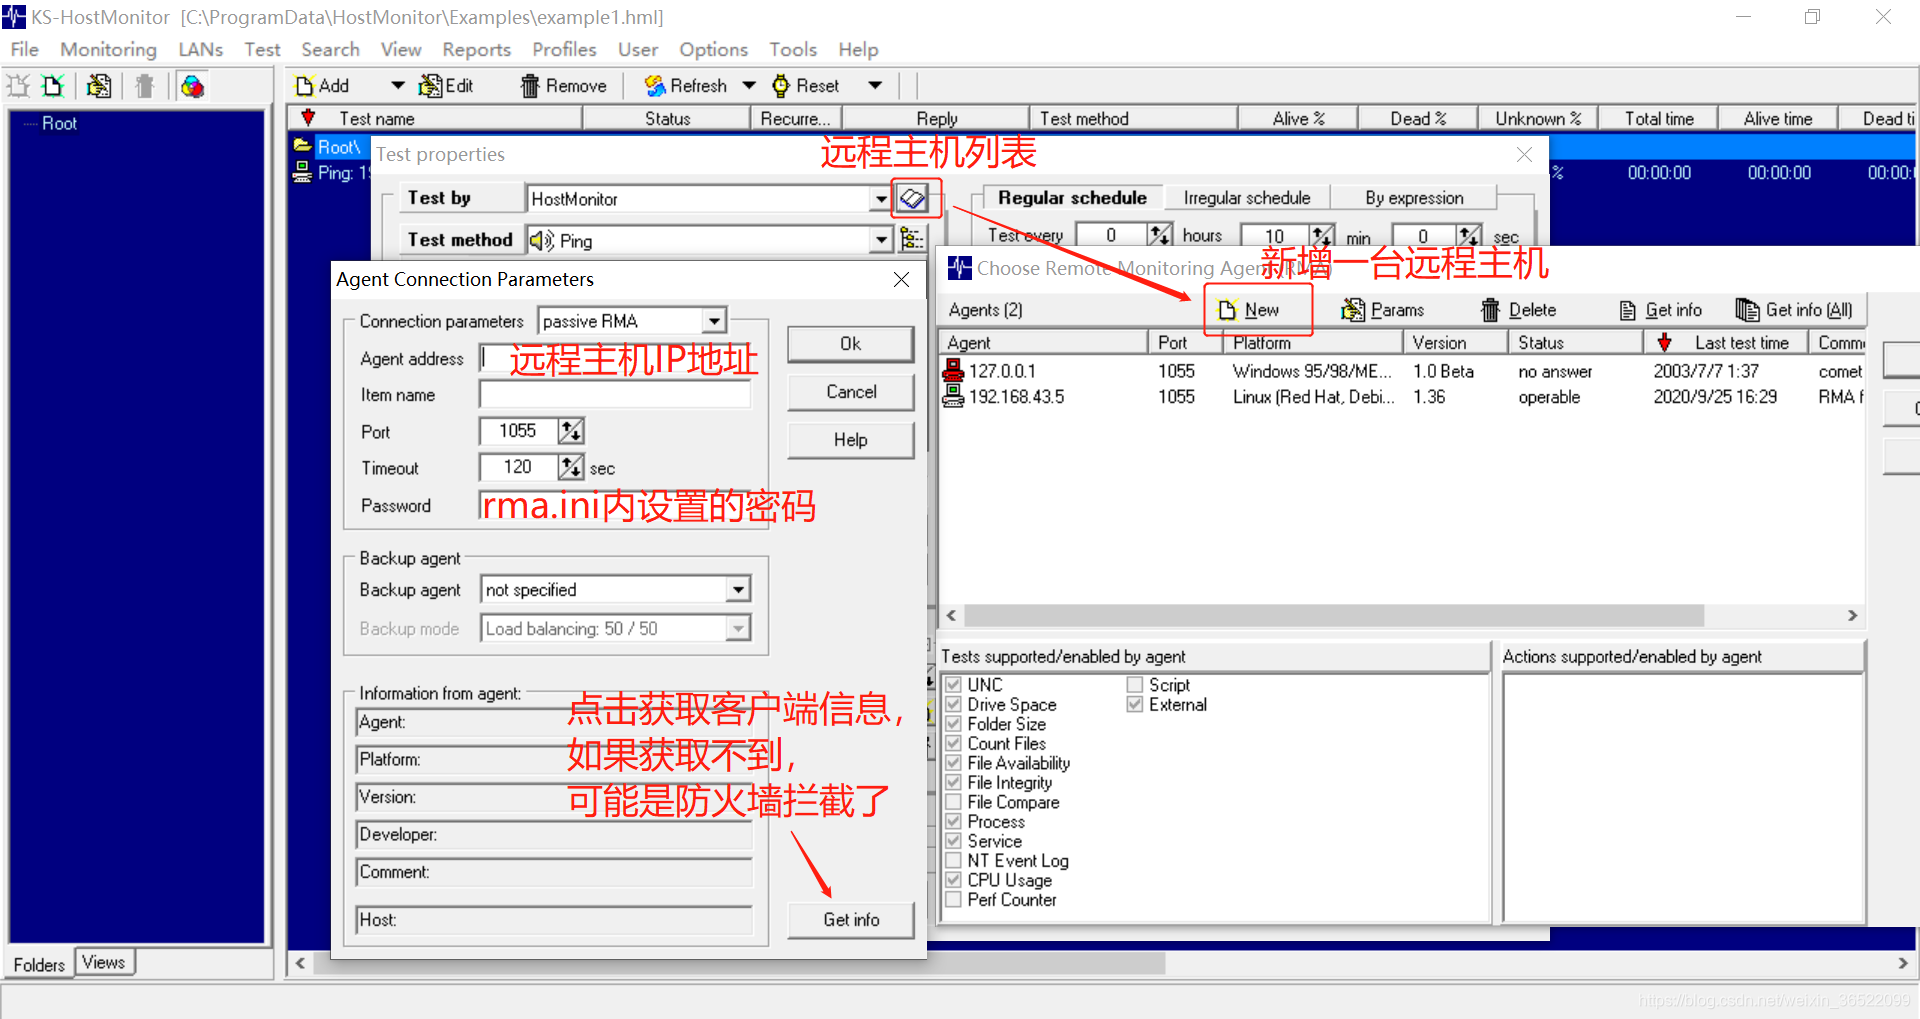Image resolution: width=1920 pixels, height=1019 pixels.
Task: Click the Port 1055 input field
Action: pos(519,431)
